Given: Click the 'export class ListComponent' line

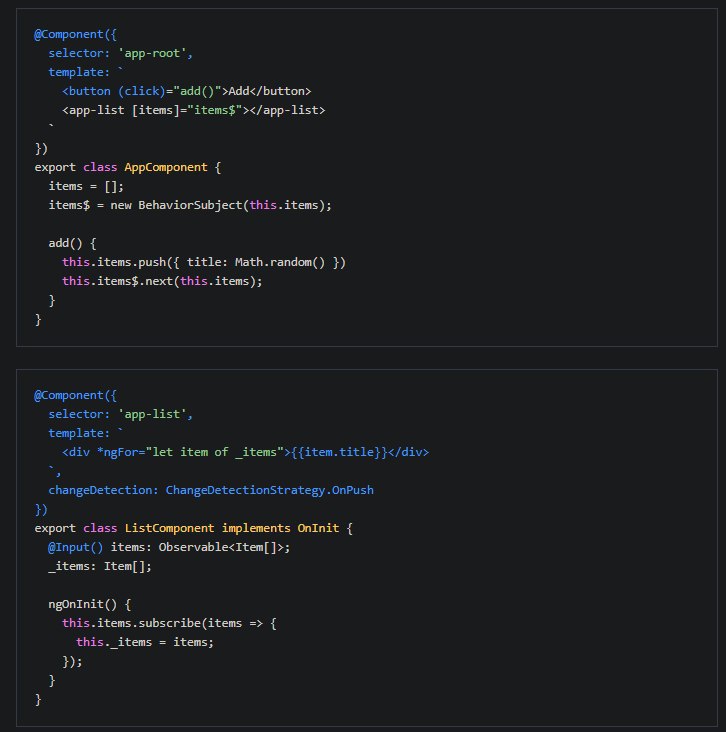Looking at the screenshot, I should [x=193, y=528].
